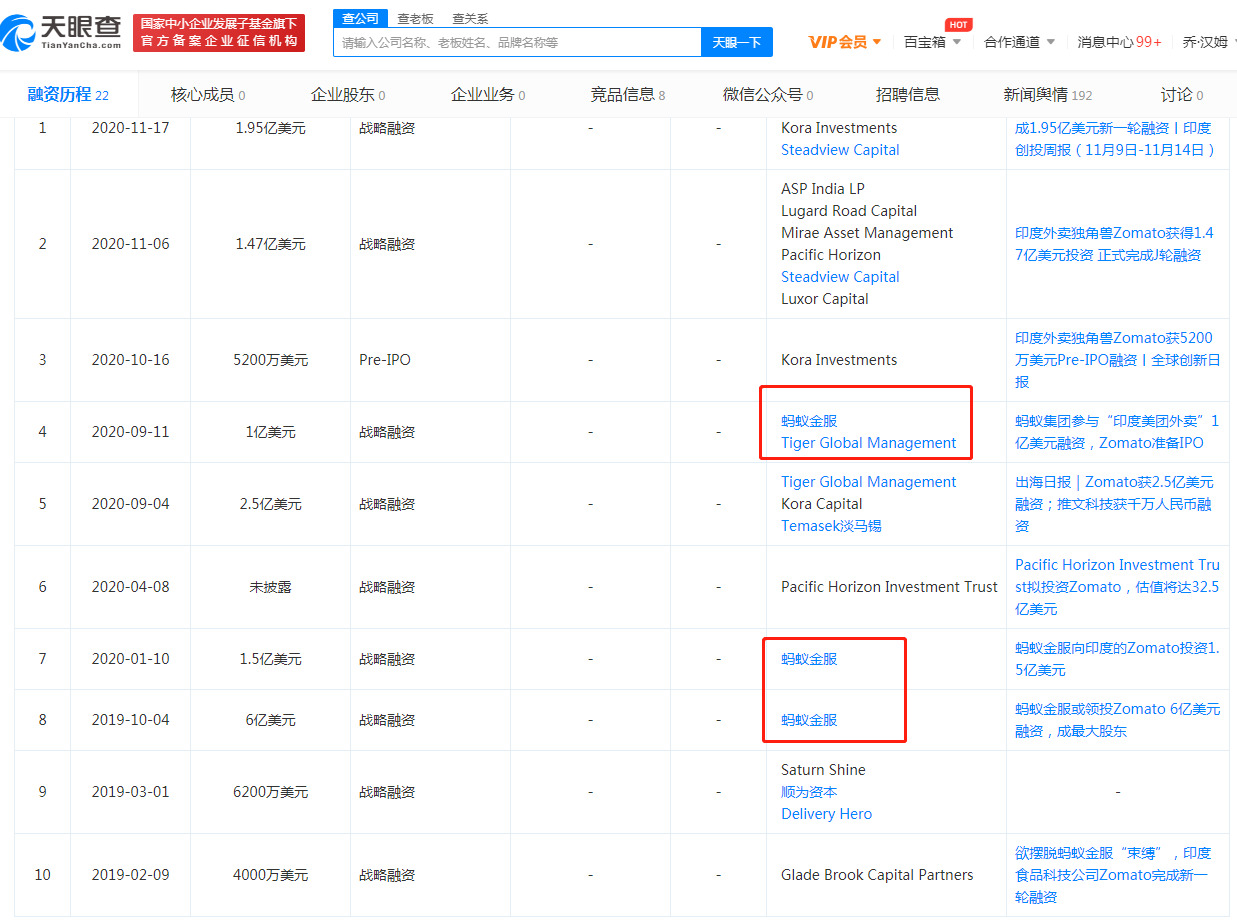The image size is (1237, 923).
Task: Click the 天眼一下 search button
Action: pos(737,42)
